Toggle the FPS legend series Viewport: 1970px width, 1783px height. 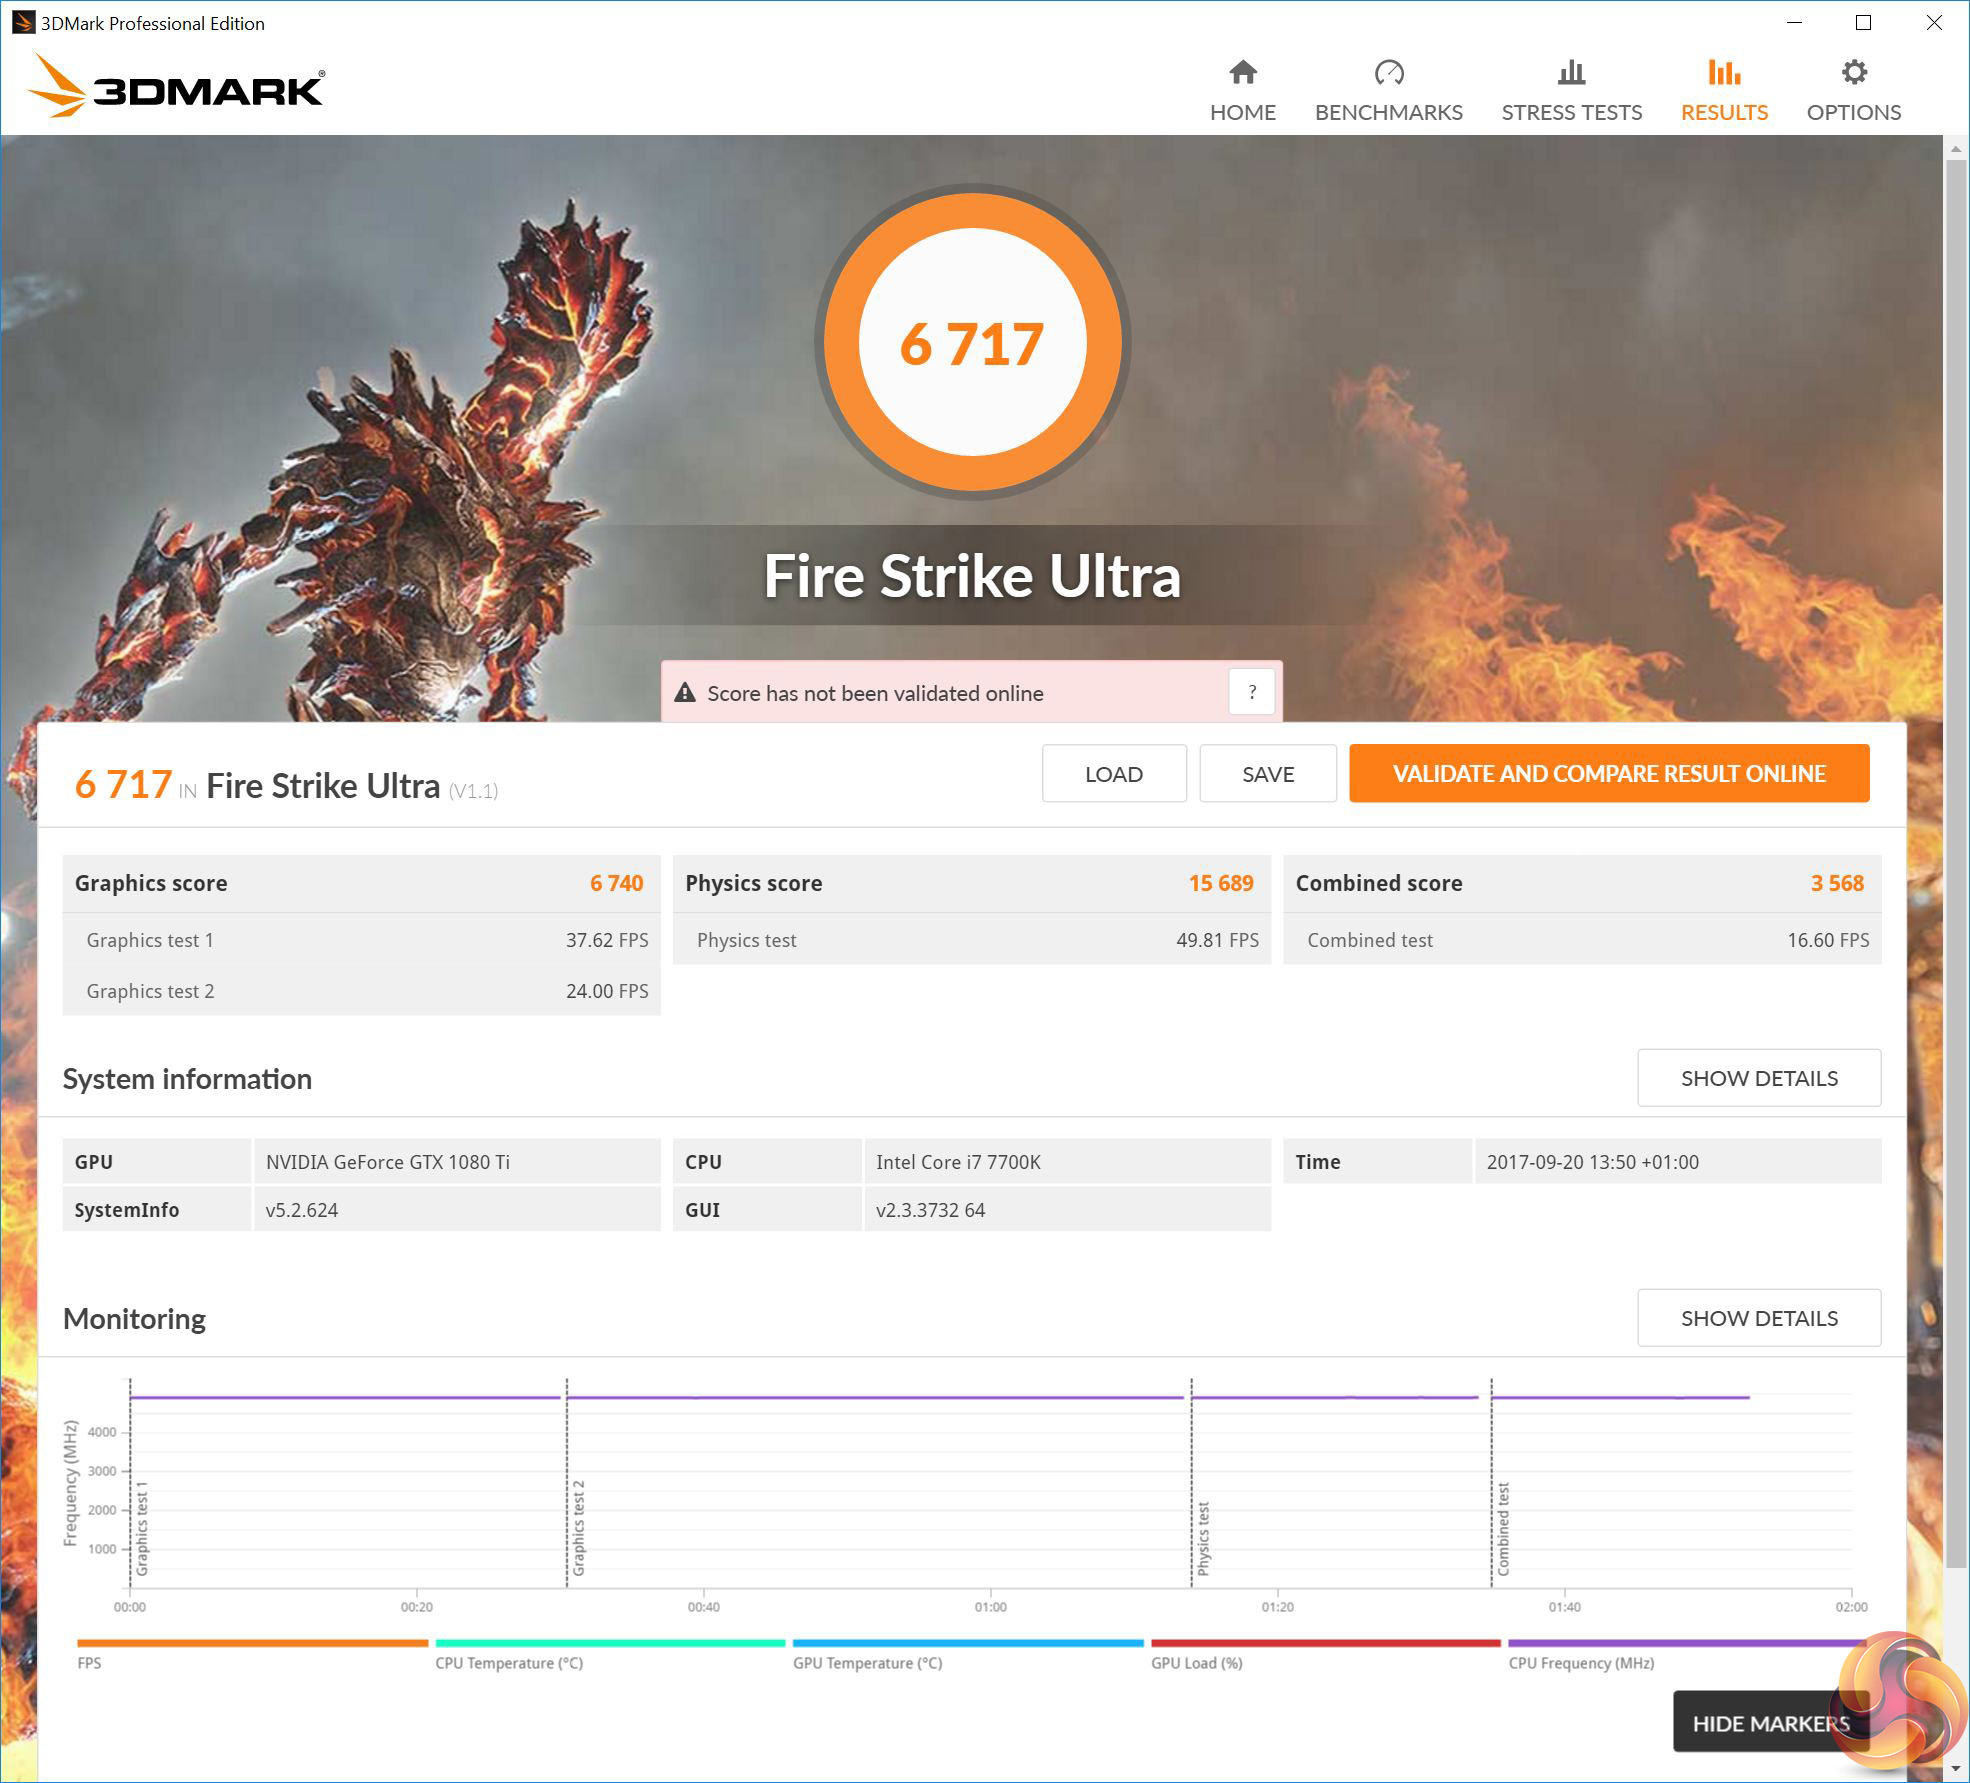pos(89,1663)
